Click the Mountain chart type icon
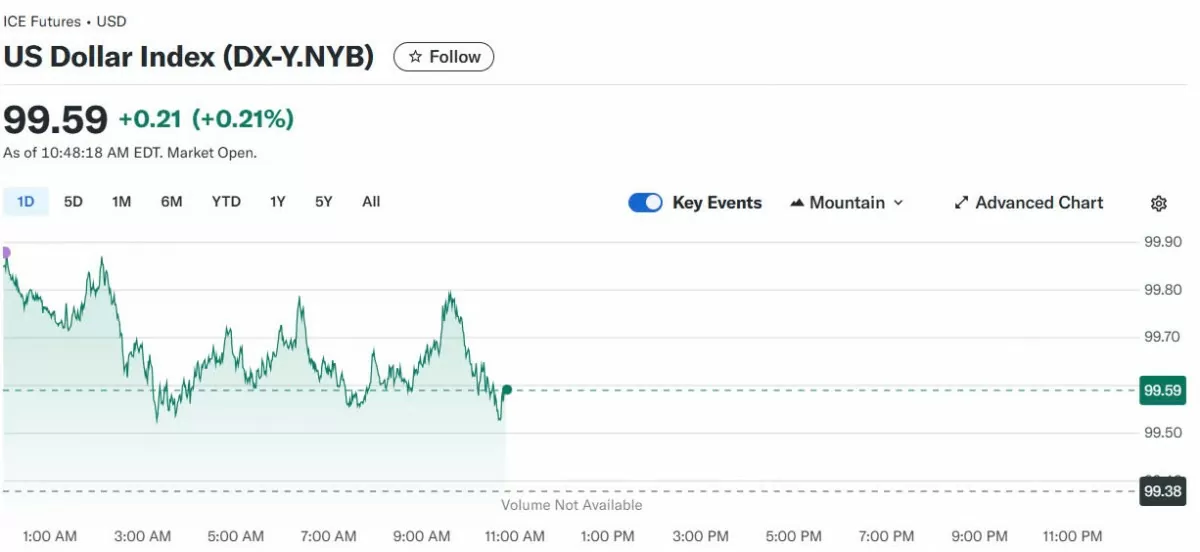This screenshot has height=552, width=1200. point(797,203)
